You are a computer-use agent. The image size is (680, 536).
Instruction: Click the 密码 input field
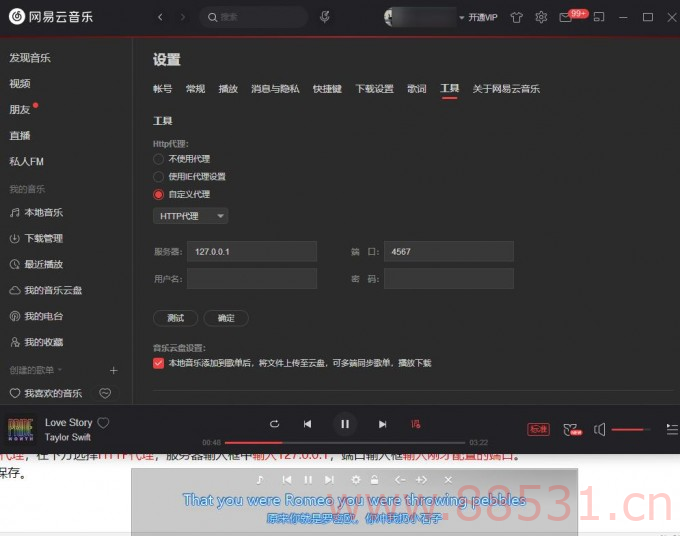tap(449, 278)
